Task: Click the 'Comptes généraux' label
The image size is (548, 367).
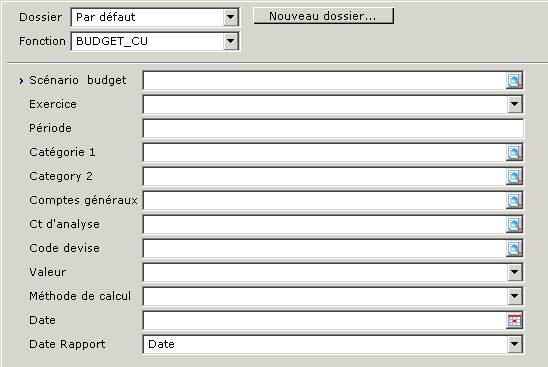Action: coord(83,200)
